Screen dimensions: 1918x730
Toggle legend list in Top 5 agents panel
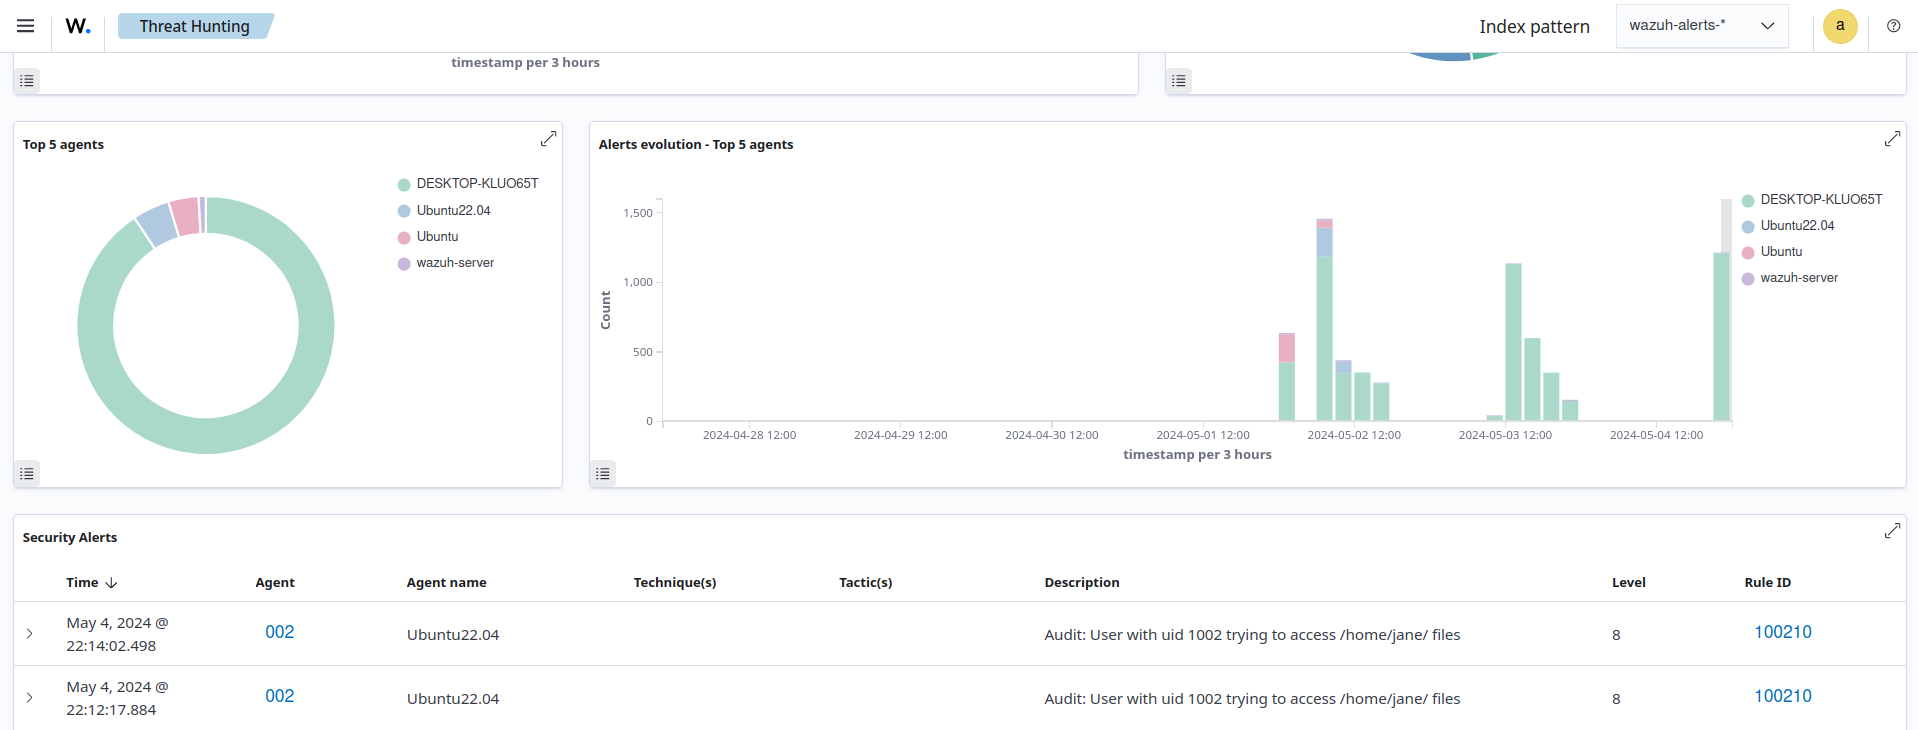tap(27, 473)
